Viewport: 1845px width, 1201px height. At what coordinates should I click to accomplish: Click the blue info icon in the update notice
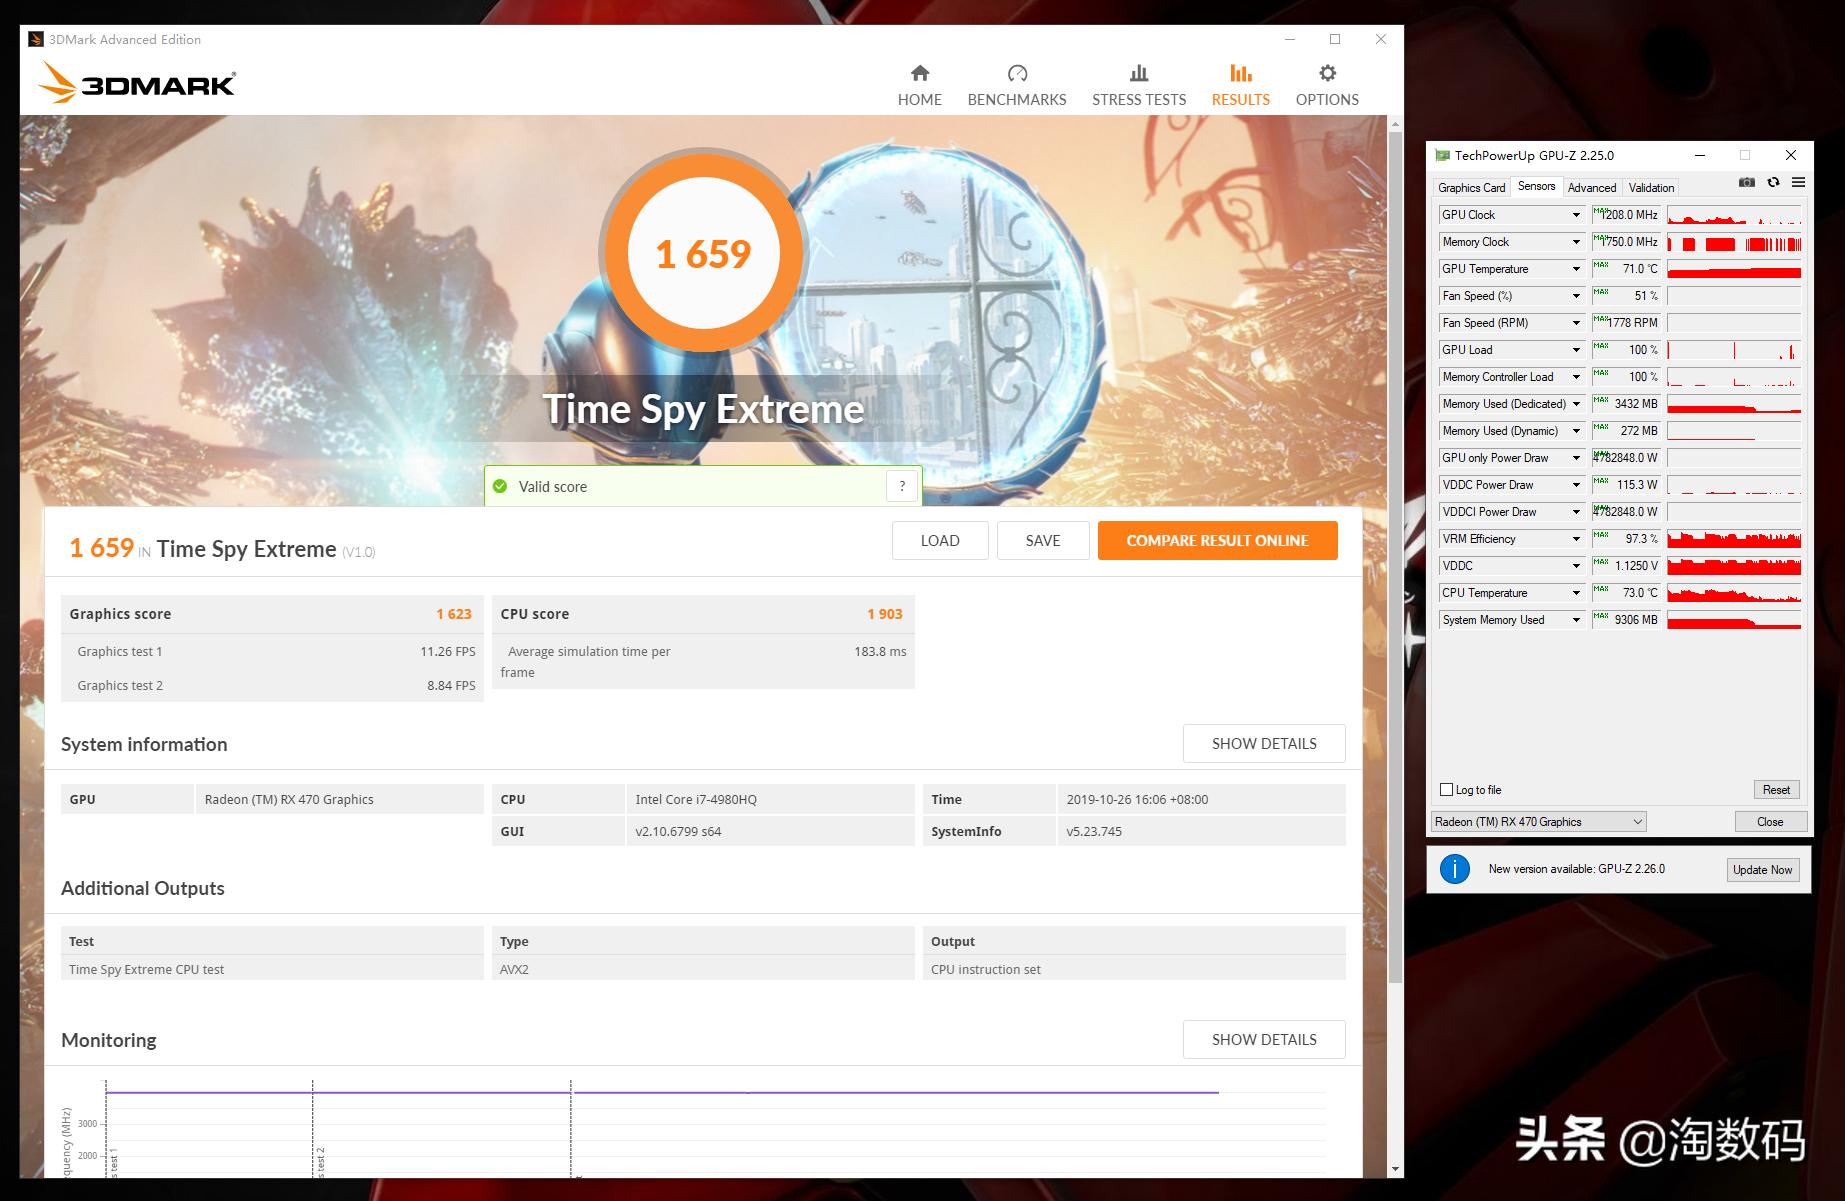click(1454, 869)
